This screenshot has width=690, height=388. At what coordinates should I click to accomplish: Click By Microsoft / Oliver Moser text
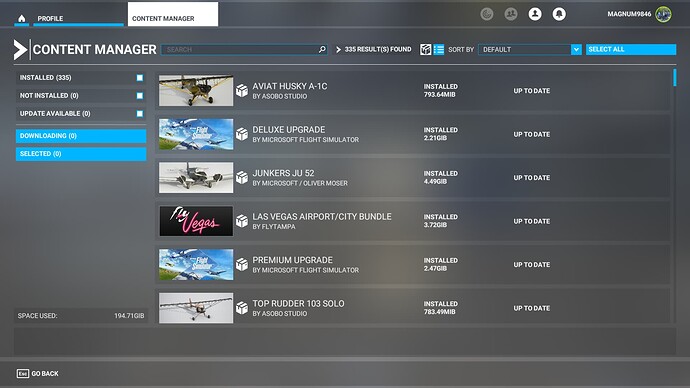point(300,183)
